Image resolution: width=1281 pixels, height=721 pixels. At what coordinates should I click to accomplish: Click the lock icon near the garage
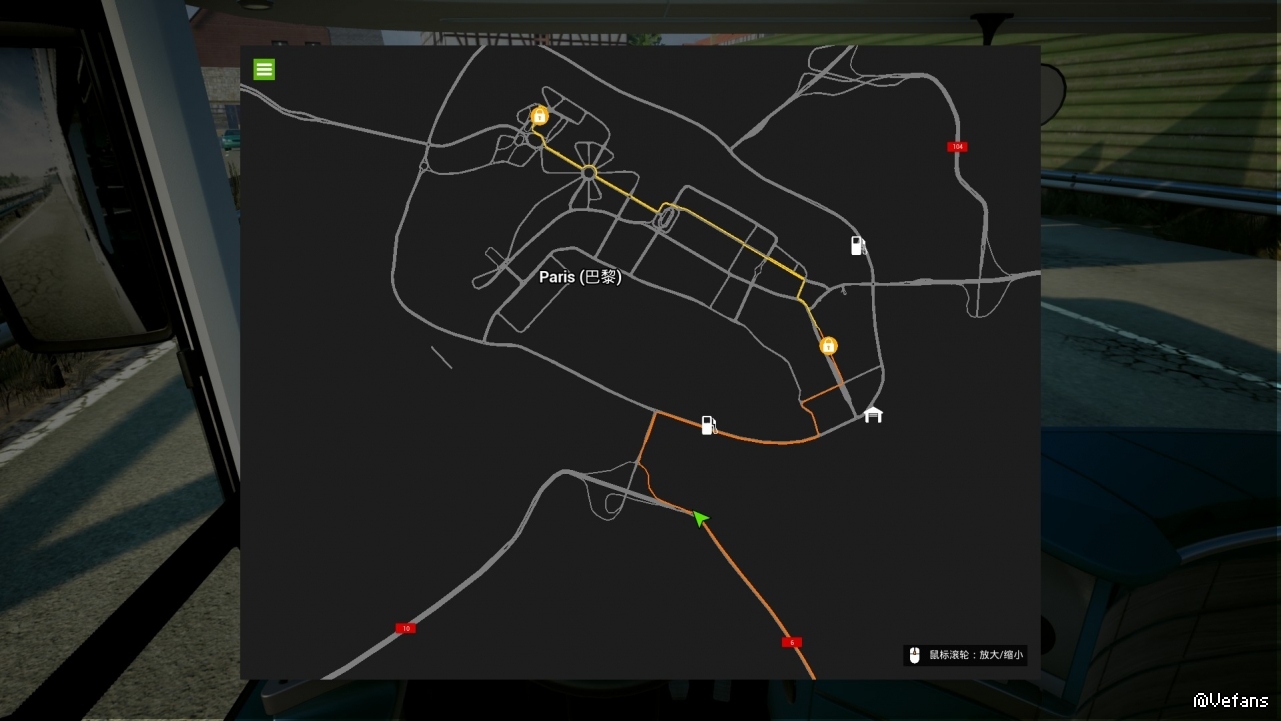[828, 346]
